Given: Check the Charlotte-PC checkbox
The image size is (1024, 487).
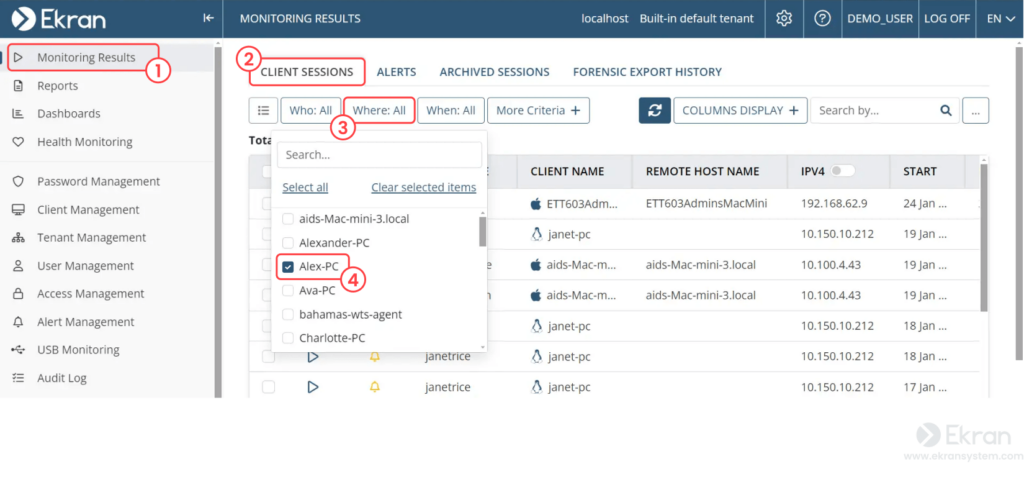Looking at the screenshot, I should [287, 338].
